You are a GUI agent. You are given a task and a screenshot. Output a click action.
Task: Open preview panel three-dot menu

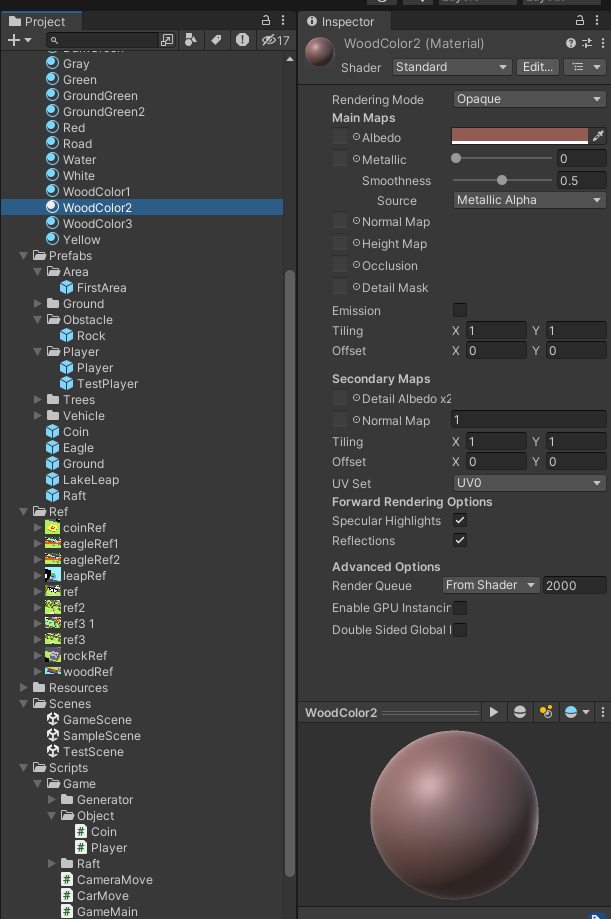click(603, 712)
